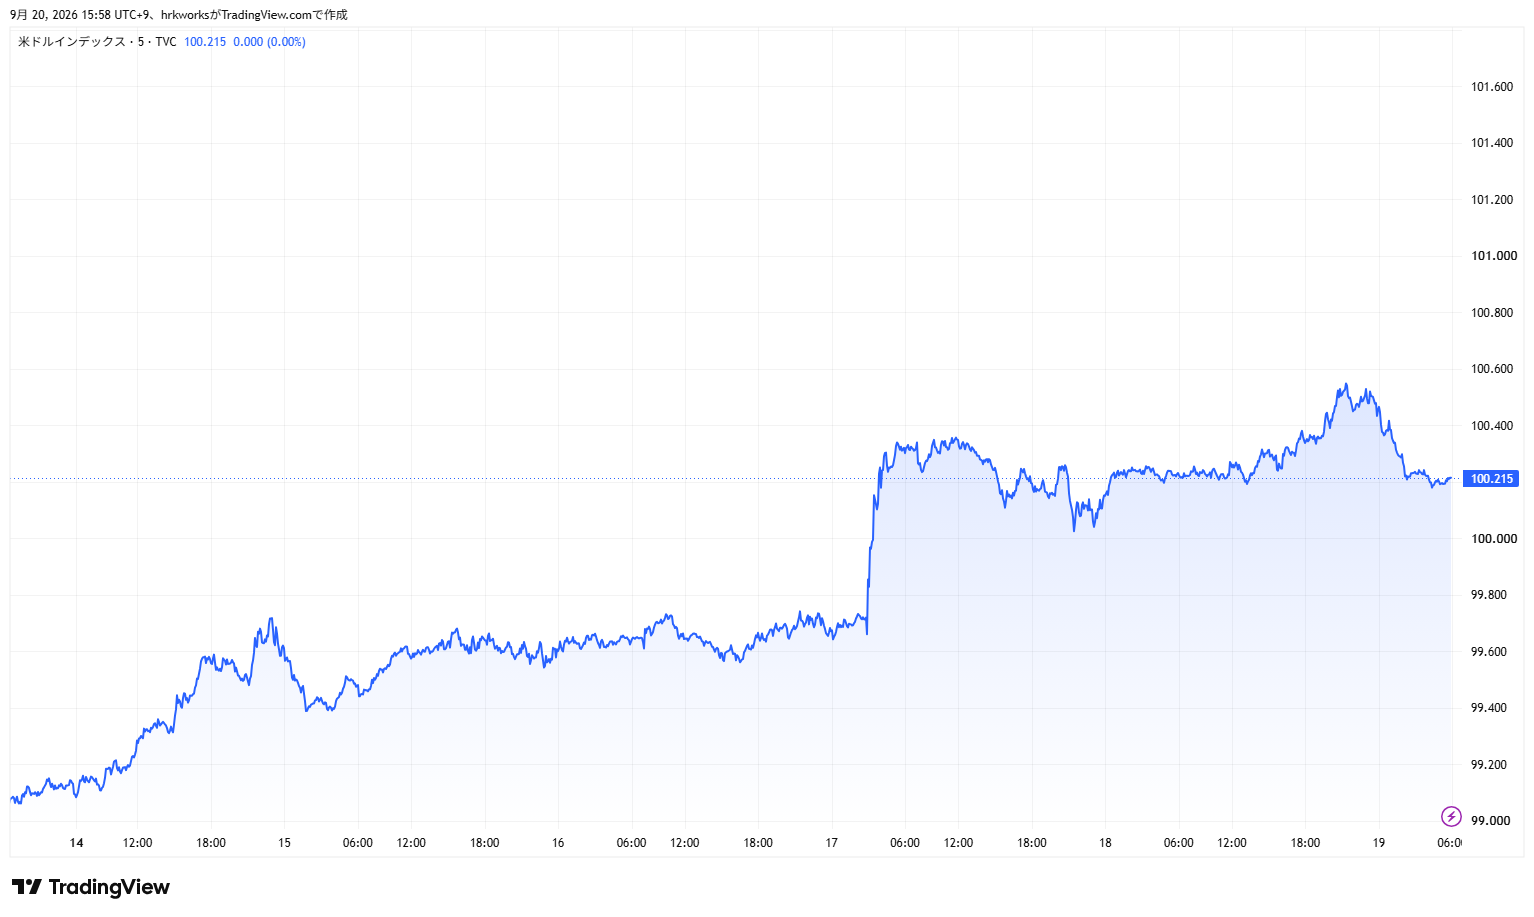
Task: Click the 9月 20, 2026 timestamp text
Action: pyautogui.click(x=43, y=15)
